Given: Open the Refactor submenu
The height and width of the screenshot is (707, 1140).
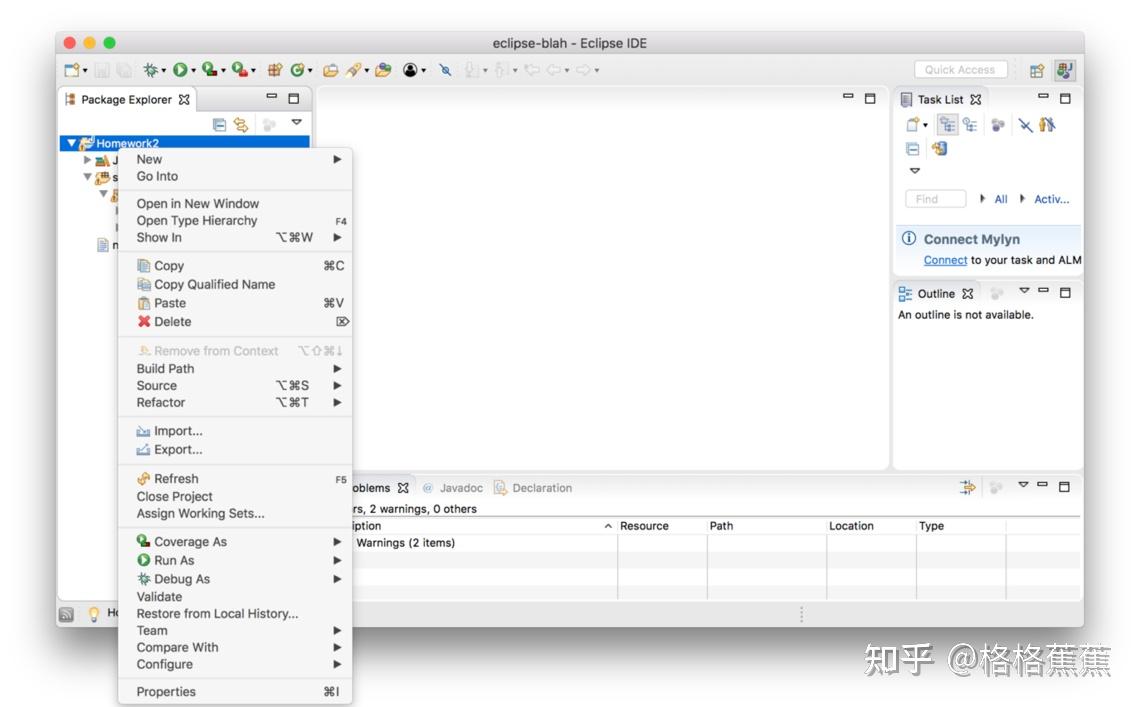Looking at the screenshot, I should [x=236, y=402].
